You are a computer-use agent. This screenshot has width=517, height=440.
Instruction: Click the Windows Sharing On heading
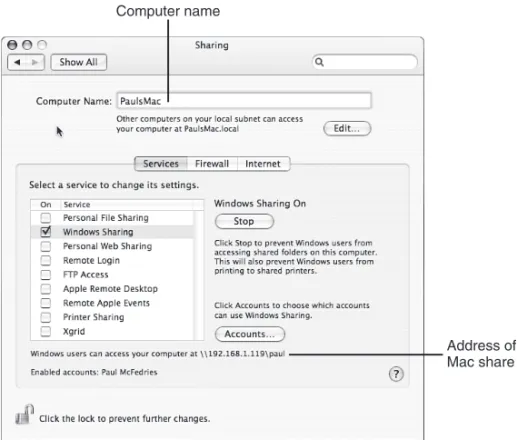tap(260, 203)
